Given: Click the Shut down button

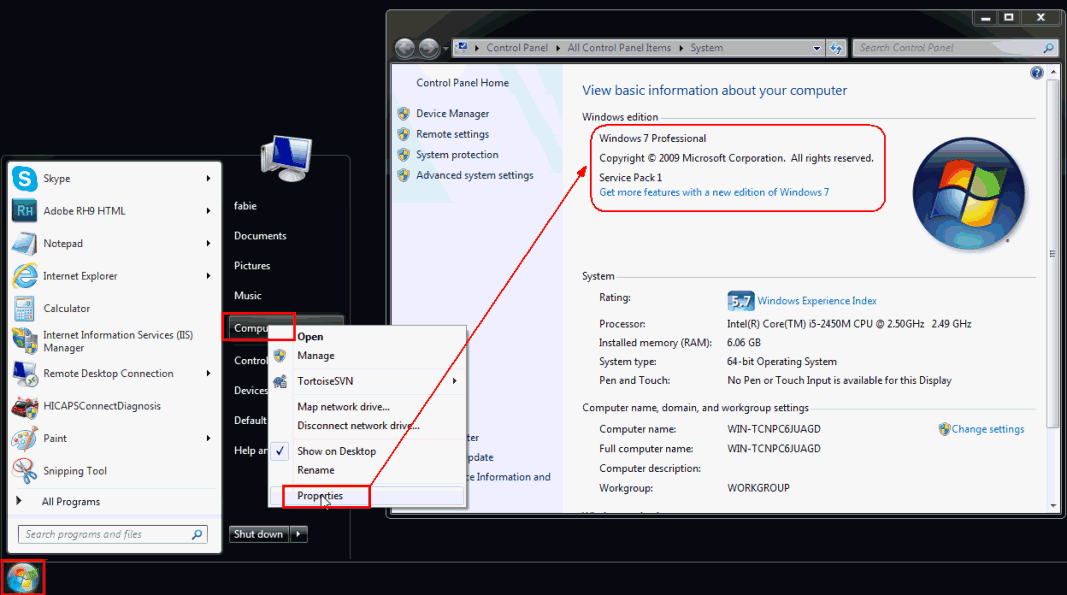Looking at the screenshot, I should [258, 534].
